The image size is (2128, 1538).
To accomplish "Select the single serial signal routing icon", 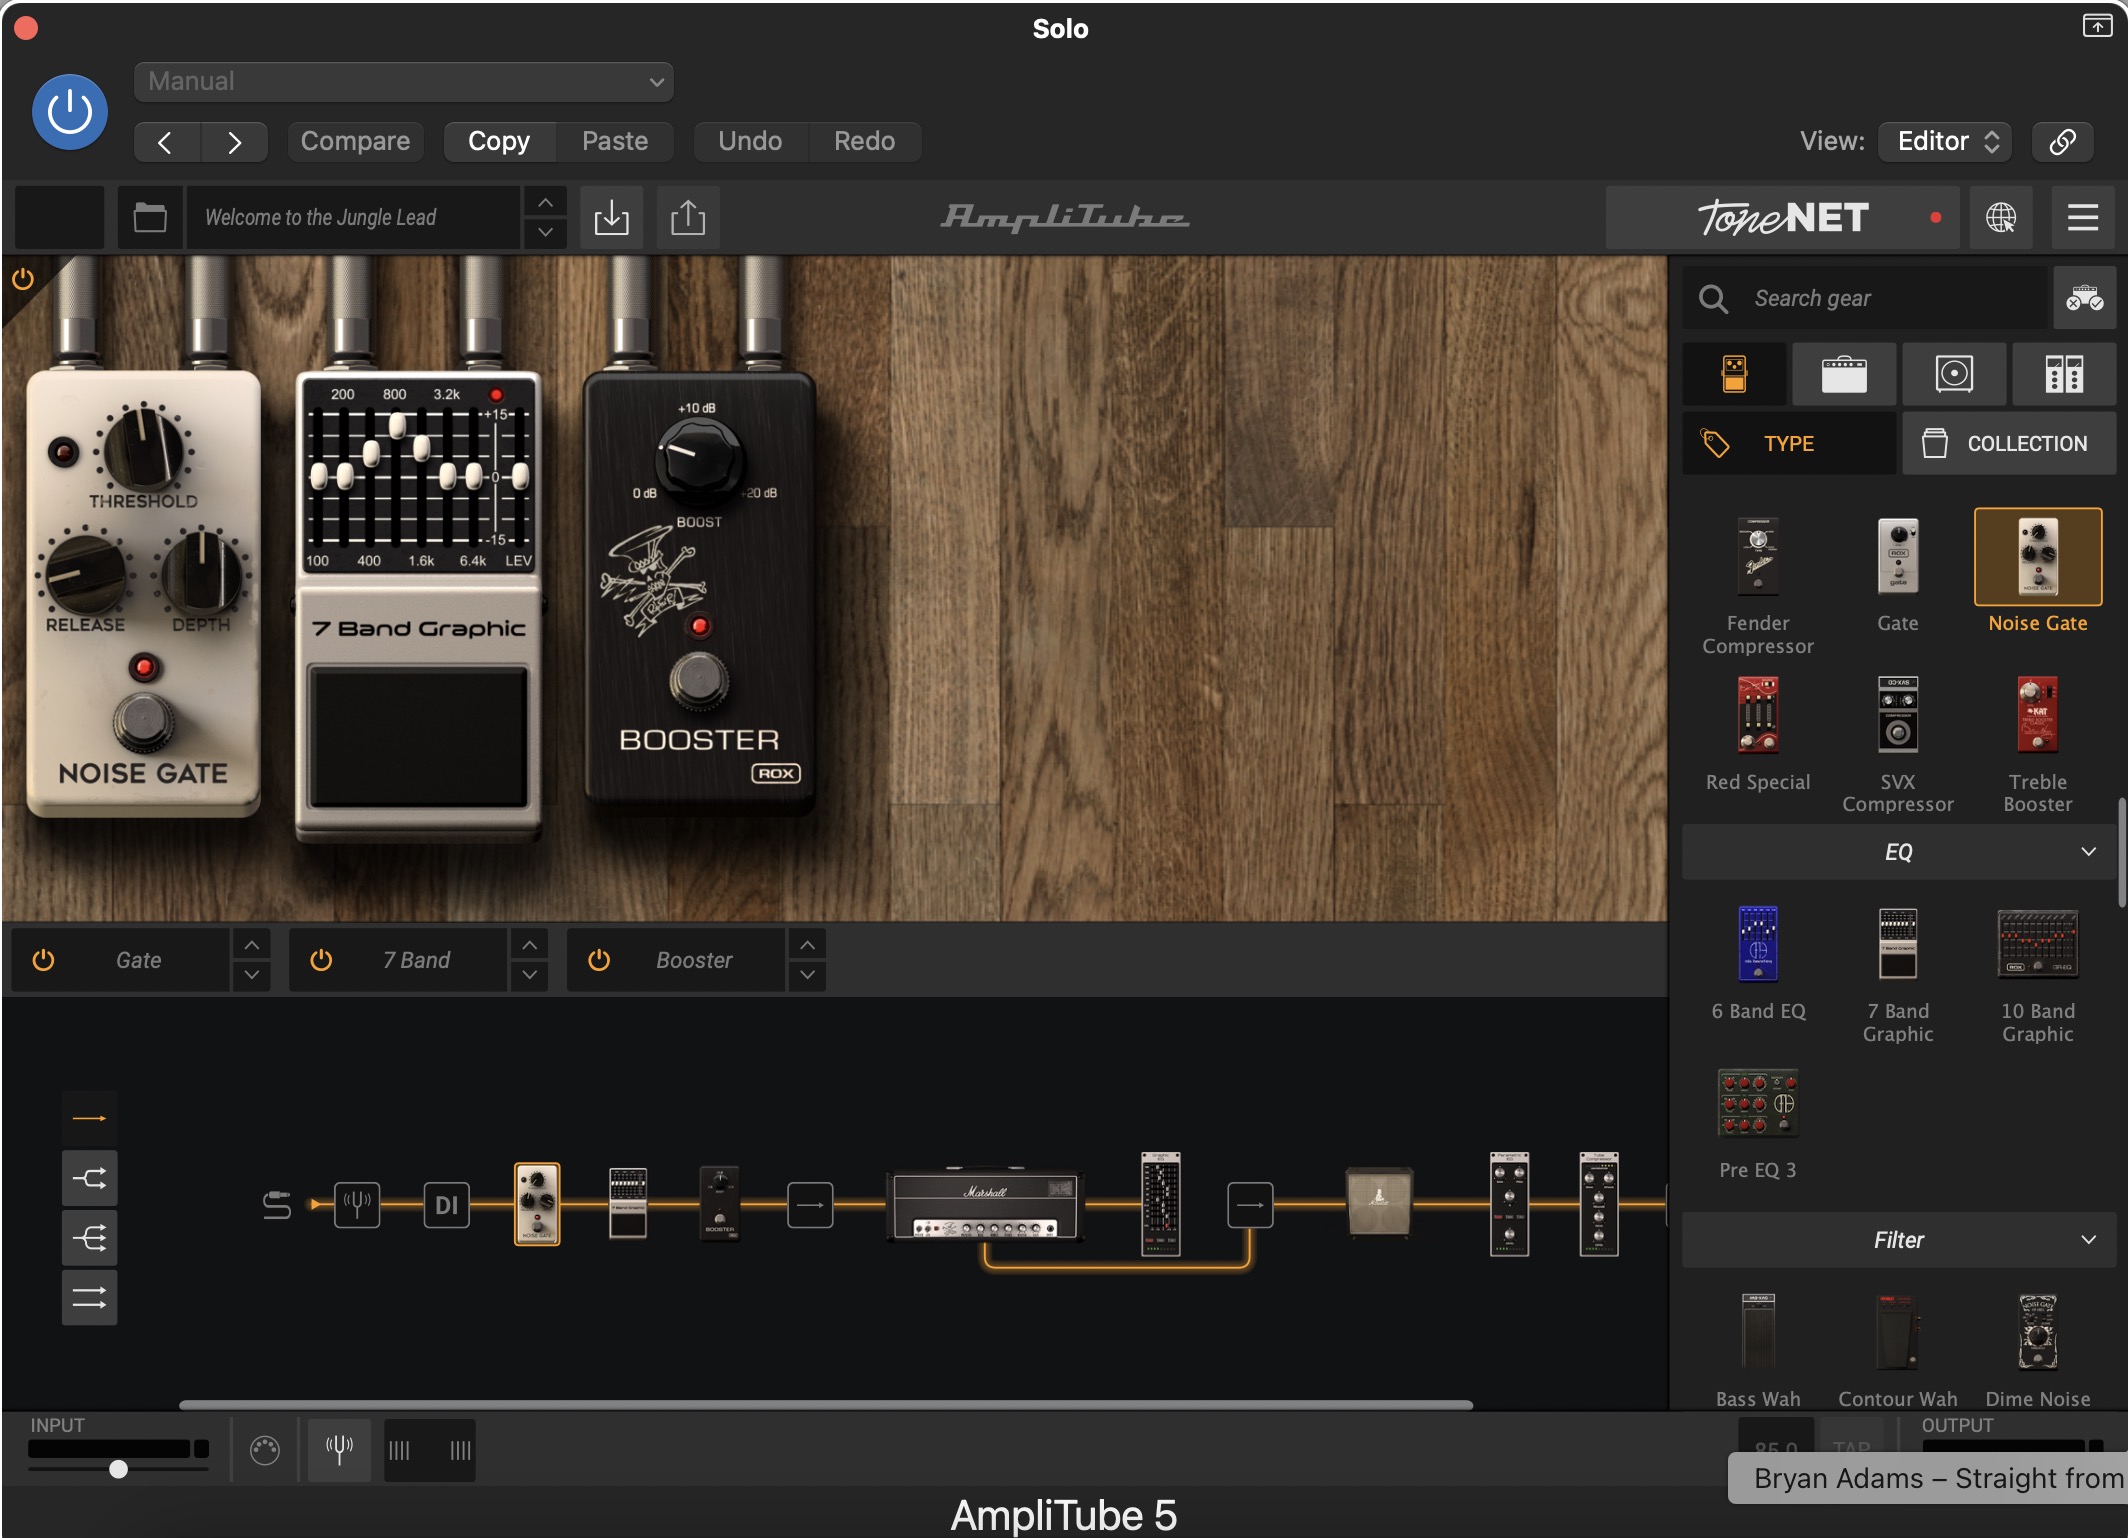I will 90,1118.
